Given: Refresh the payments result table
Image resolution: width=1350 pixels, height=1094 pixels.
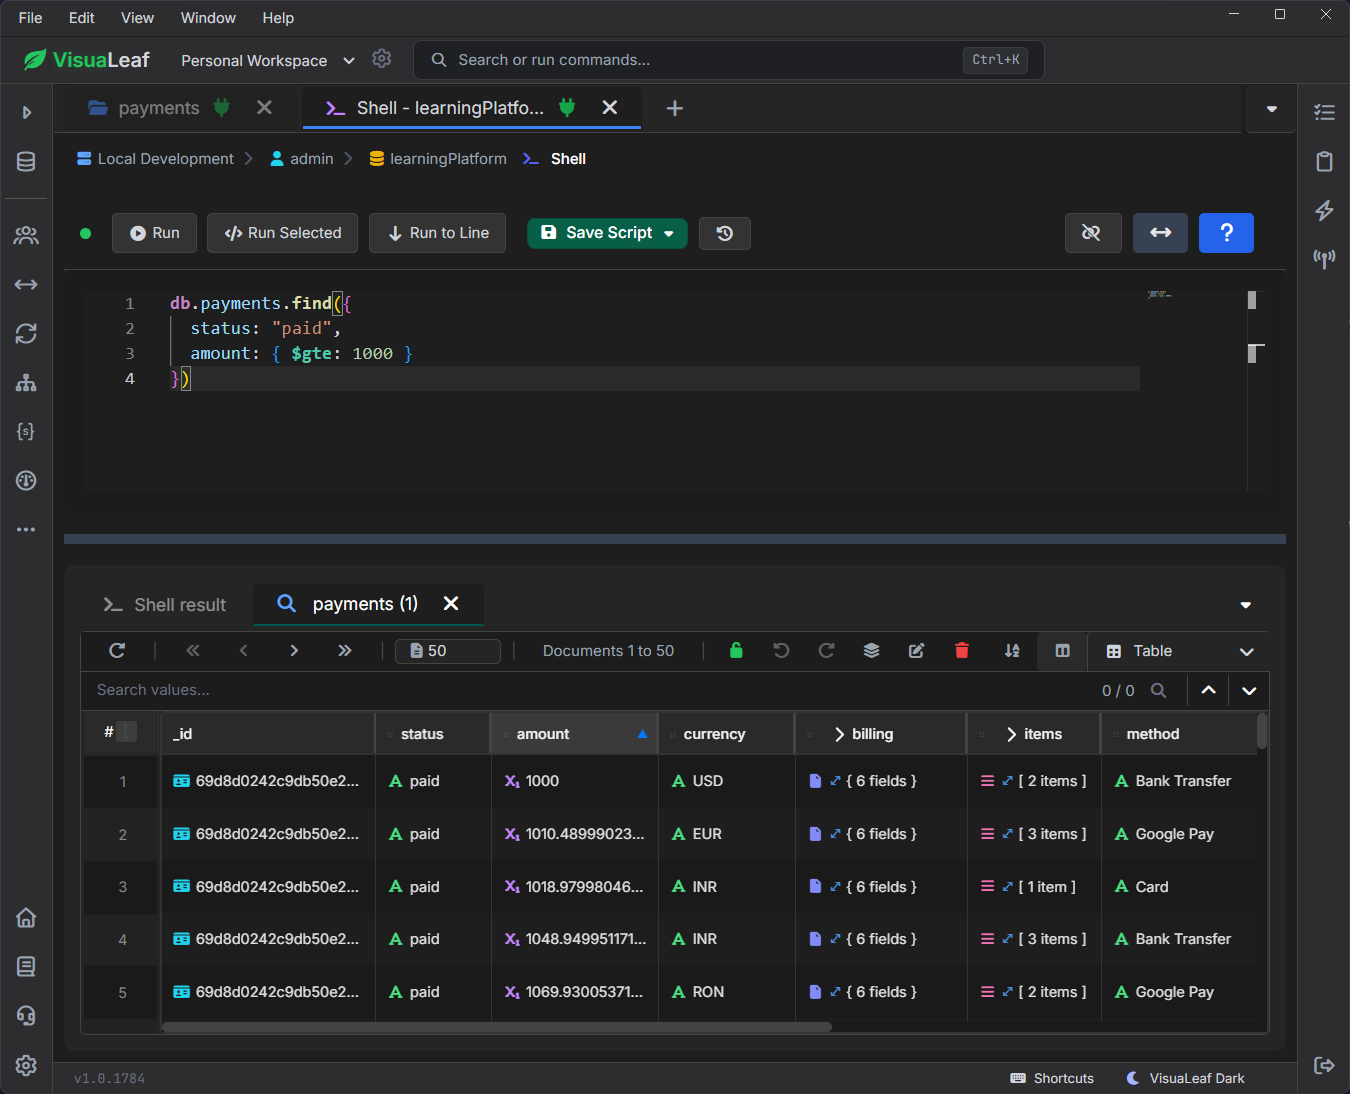Looking at the screenshot, I should click(117, 651).
